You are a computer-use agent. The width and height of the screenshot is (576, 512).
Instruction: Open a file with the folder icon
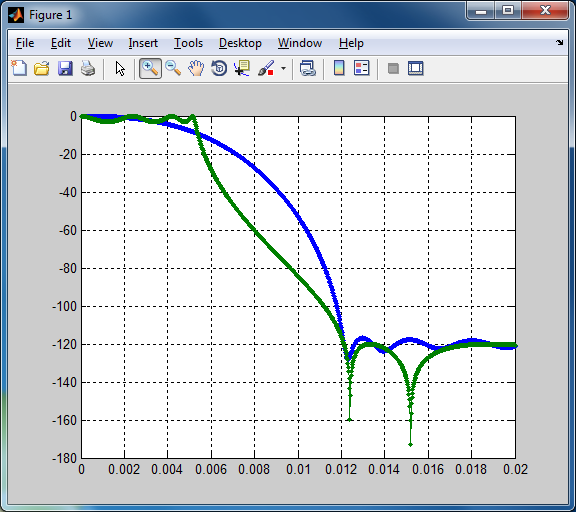tap(42, 68)
